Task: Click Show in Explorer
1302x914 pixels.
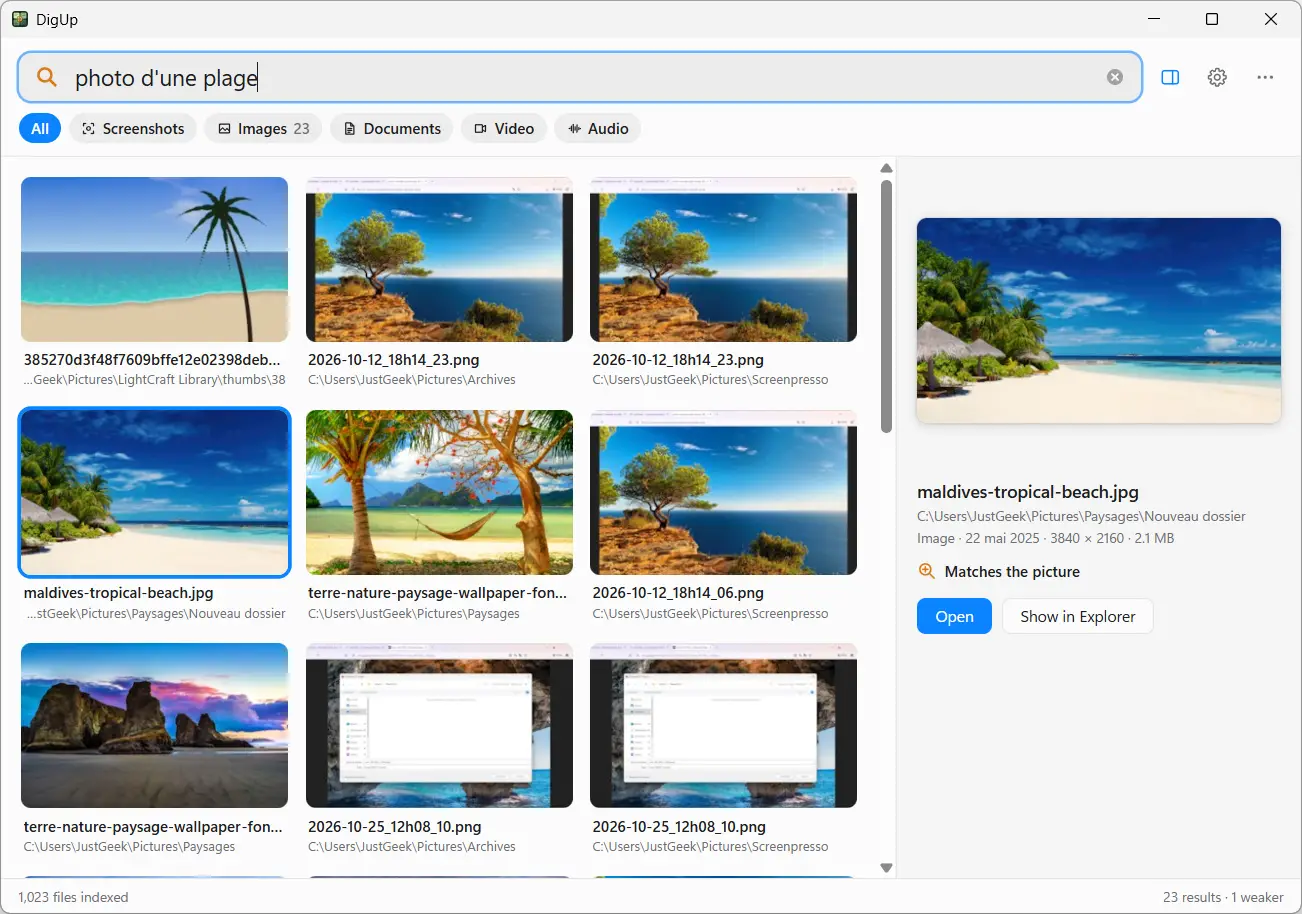Action: tap(1077, 616)
